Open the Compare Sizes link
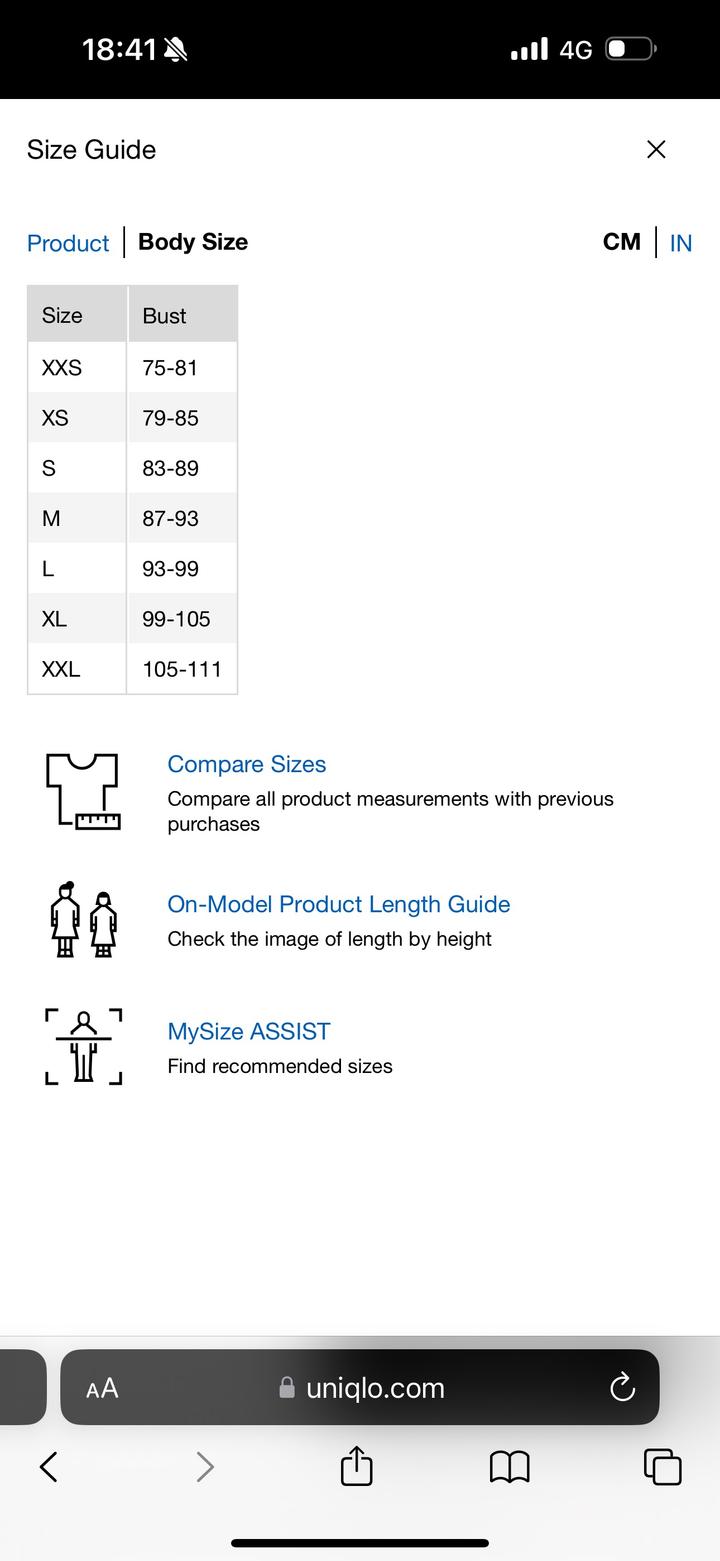Image resolution: width=720 pixels, height=1561 pixels. [247, 764]
